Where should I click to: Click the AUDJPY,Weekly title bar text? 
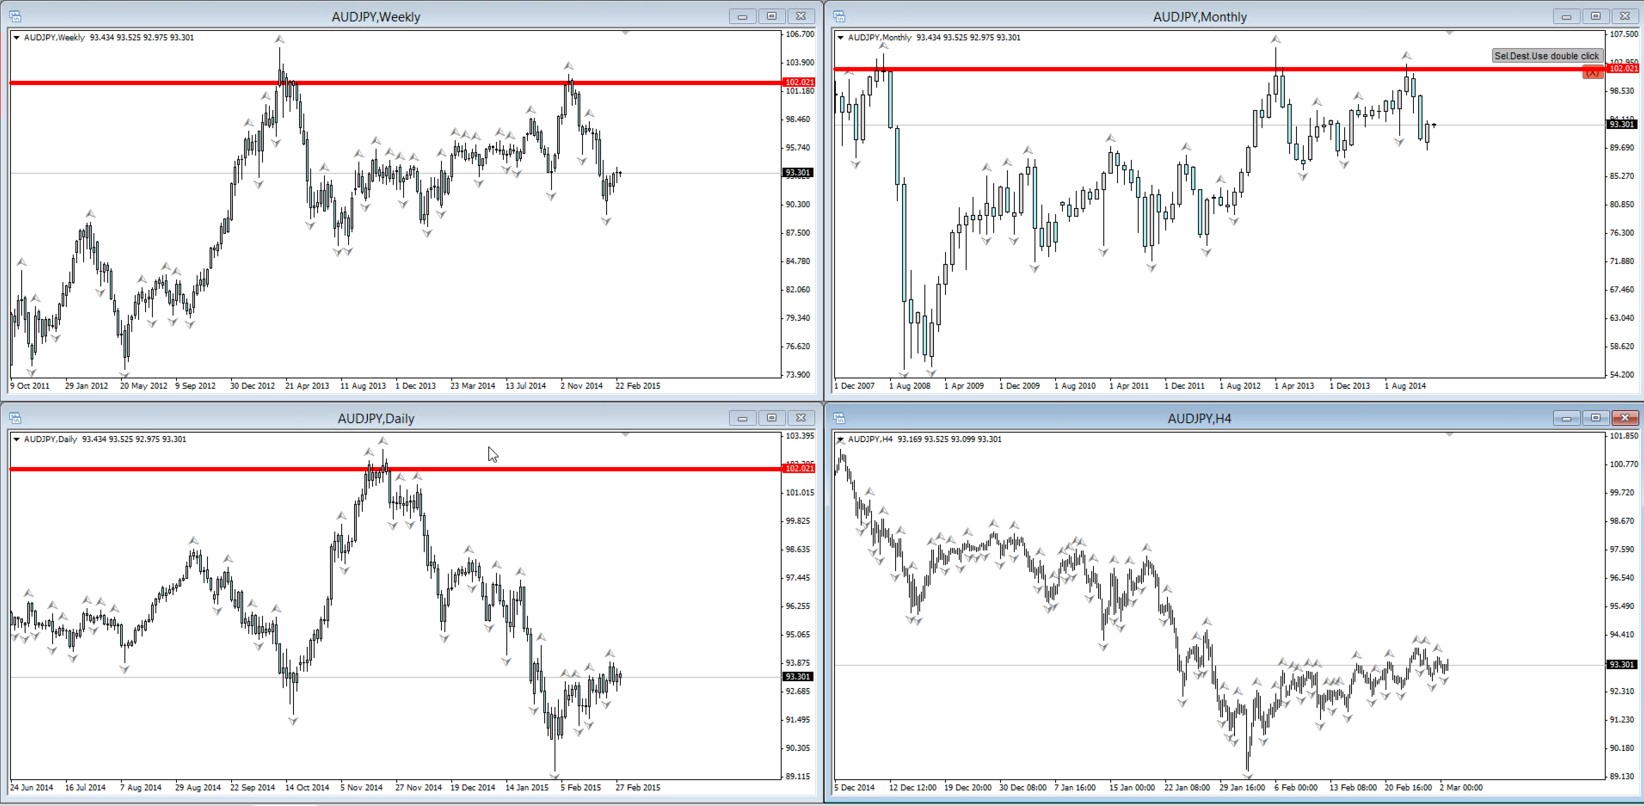[376, 17]
